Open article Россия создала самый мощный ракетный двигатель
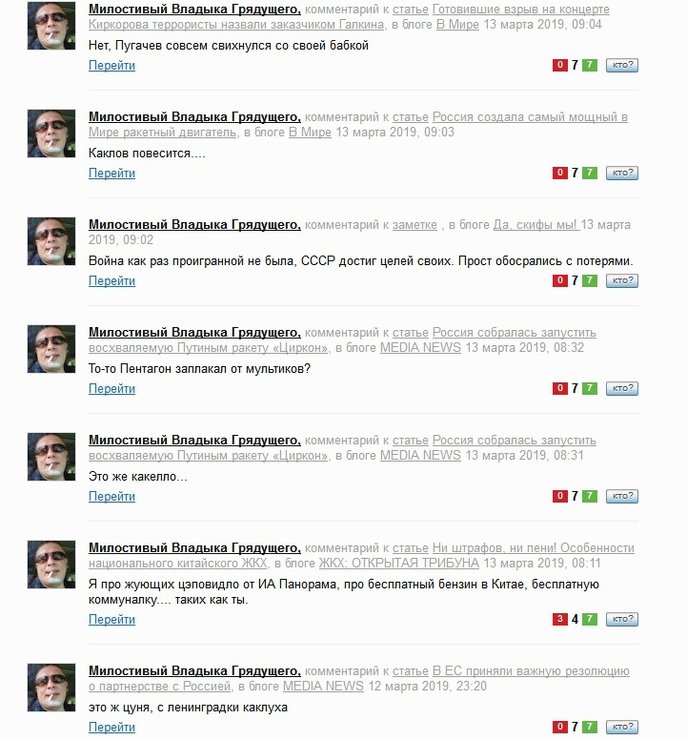This screenshot has height=740, width=687. pos(358,125)
